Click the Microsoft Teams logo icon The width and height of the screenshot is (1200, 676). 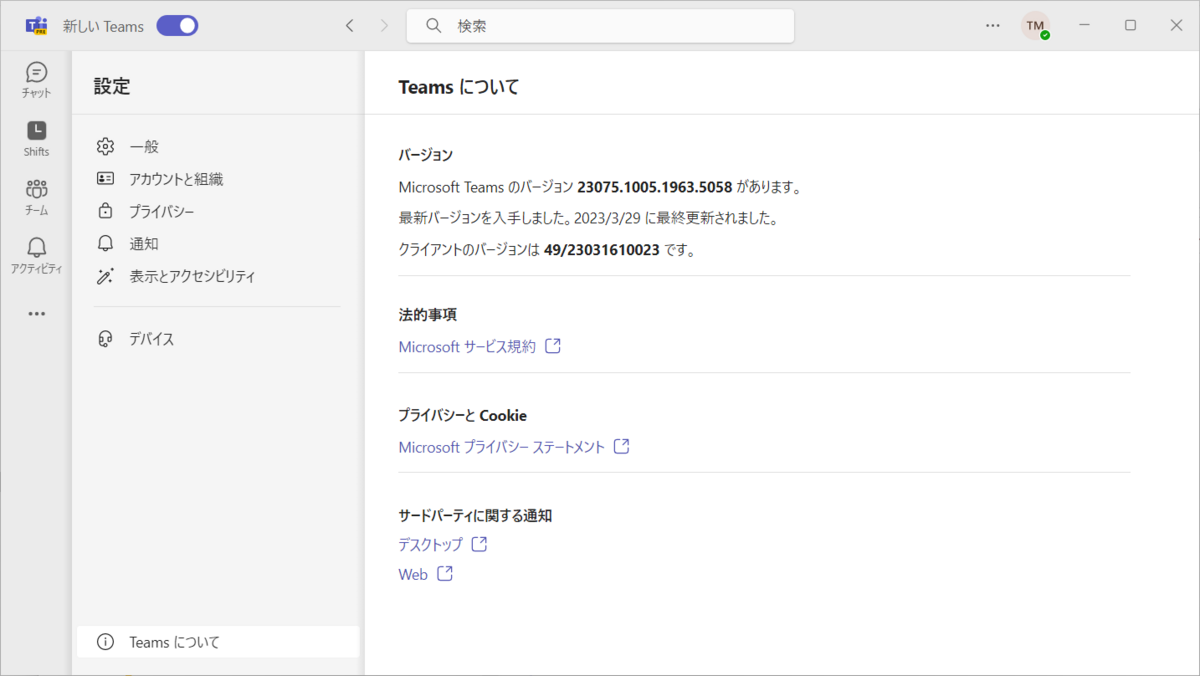pos(37,26)
